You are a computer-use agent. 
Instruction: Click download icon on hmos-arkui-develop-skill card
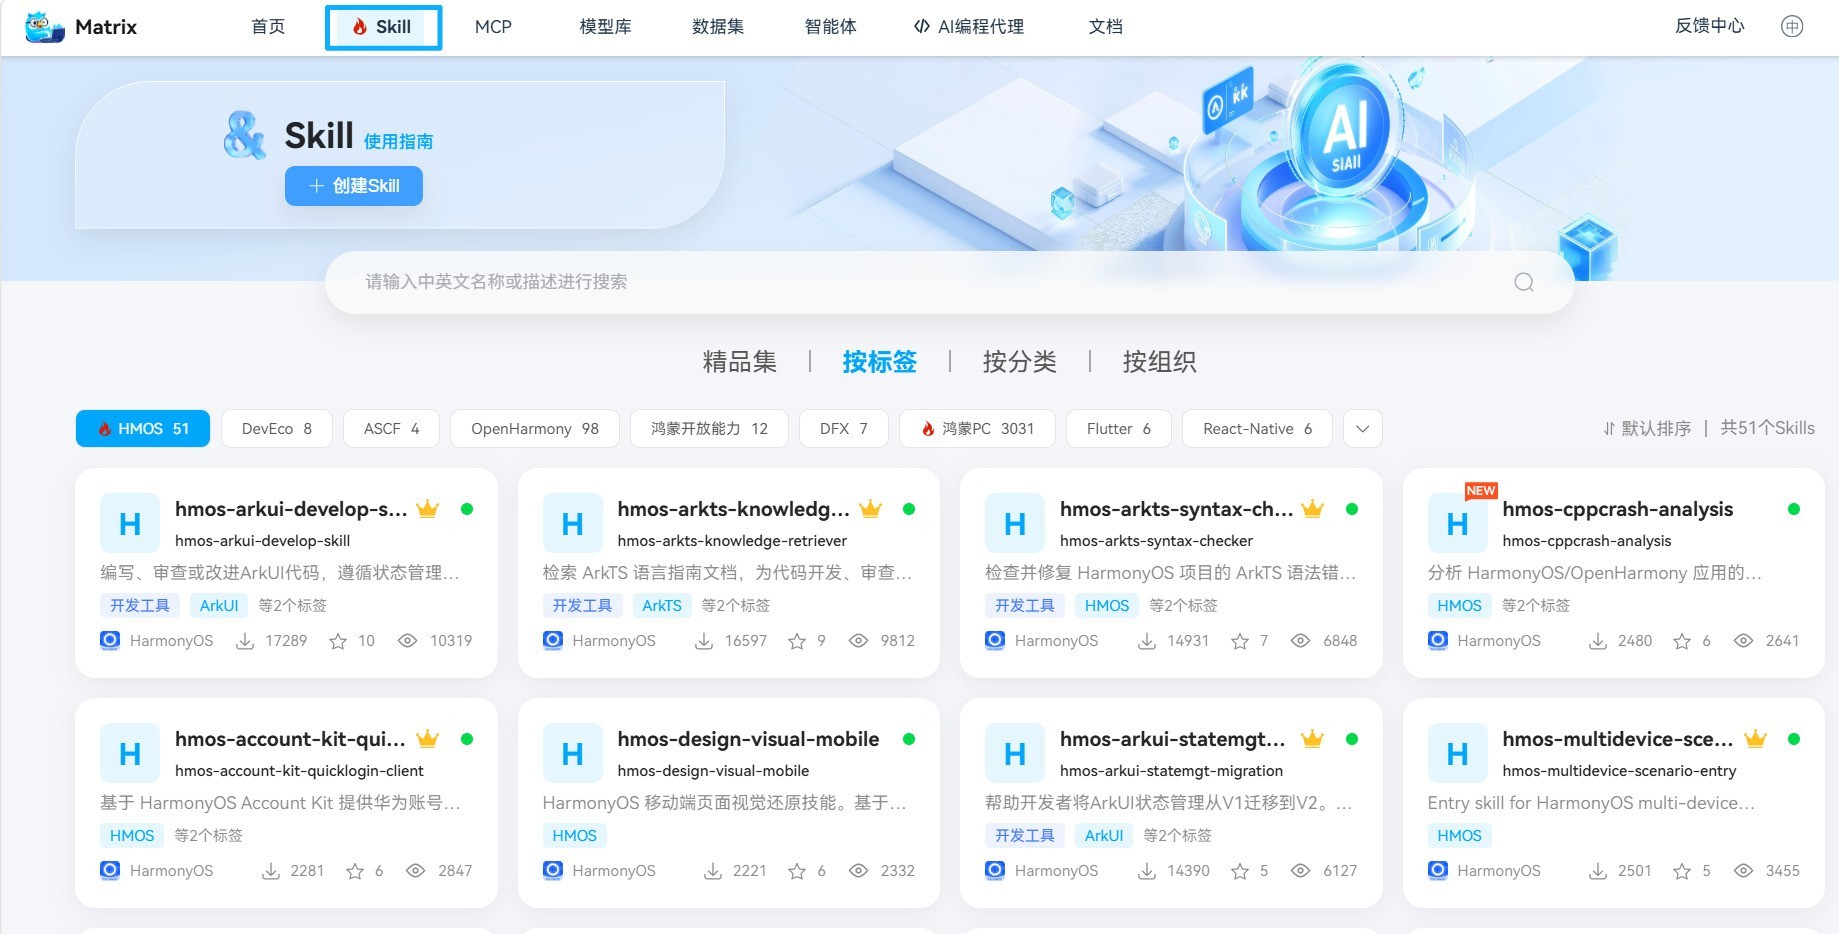245,641
